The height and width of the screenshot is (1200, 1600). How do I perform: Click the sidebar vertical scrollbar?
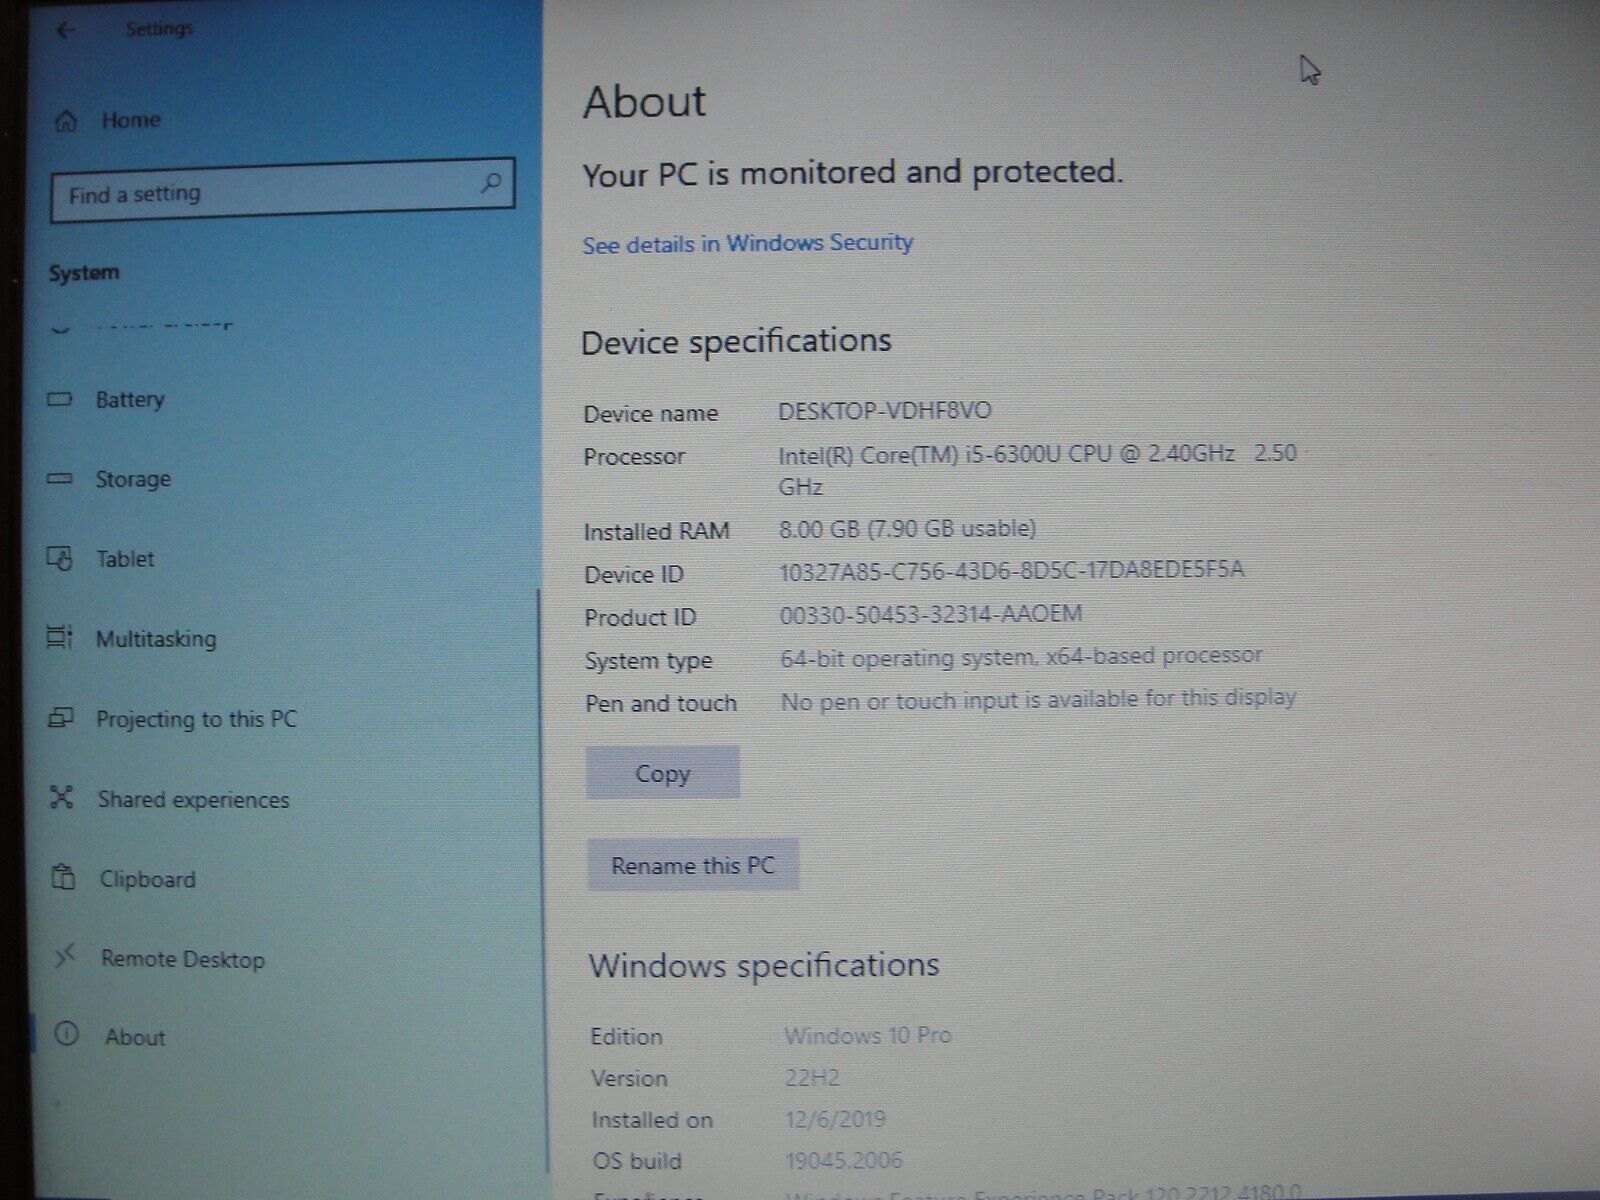tap(541, 880)
